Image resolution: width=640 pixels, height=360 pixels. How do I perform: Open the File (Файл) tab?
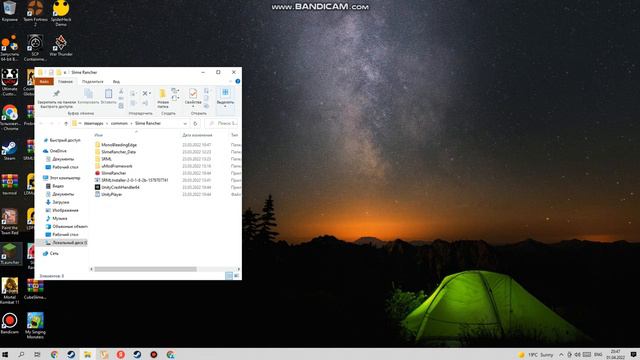(x=44, y=82)
